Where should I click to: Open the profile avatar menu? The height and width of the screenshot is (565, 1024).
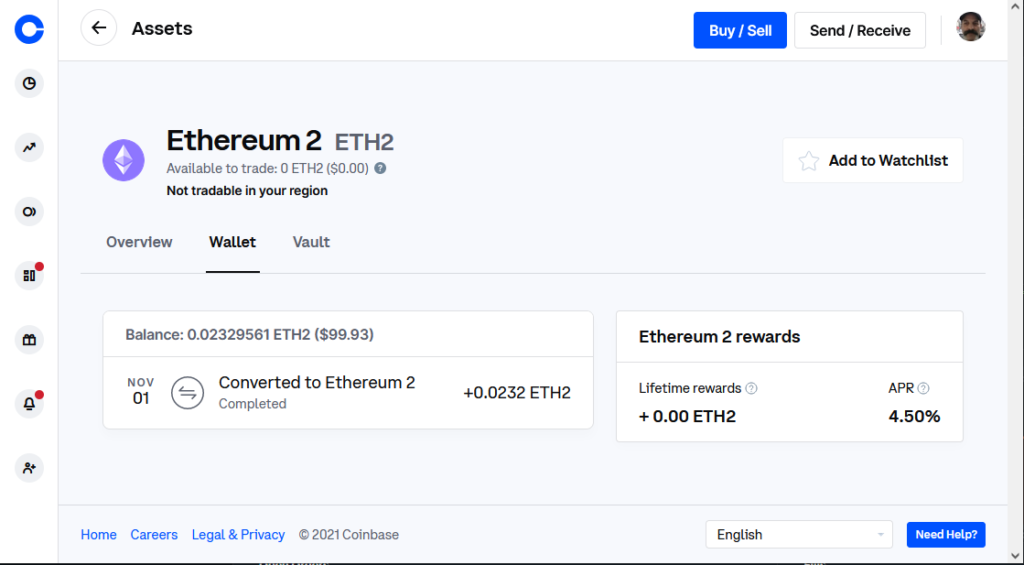(x=971, y=27)
